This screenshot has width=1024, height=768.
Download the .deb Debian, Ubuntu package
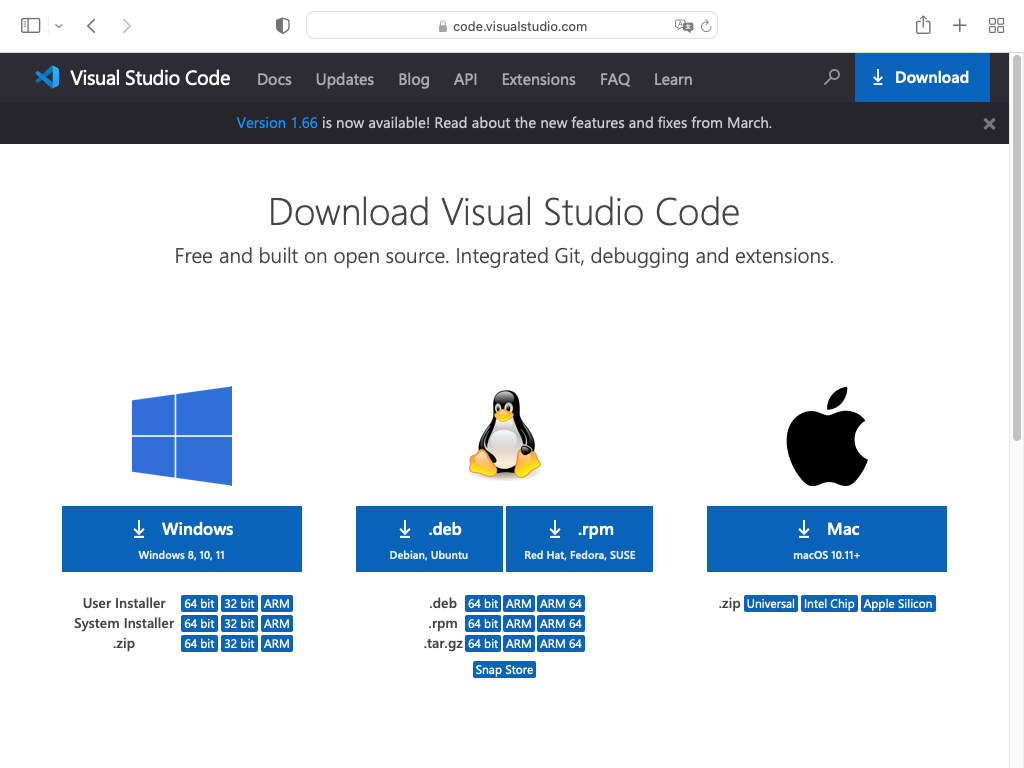click(429, 539)
